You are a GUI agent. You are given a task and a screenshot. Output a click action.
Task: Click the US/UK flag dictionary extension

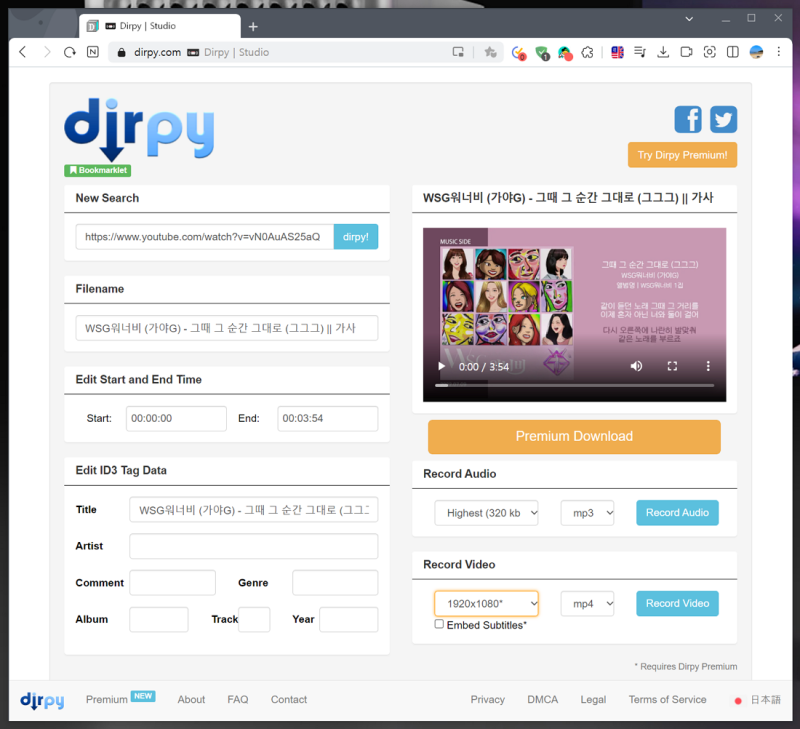(x=617, y=52)
